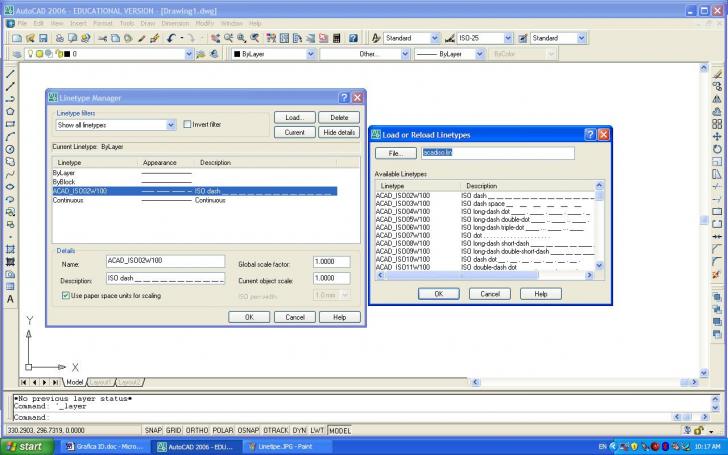Image resolution: width=728 pixels, height=455 pixels.
Task: Select the Circle draw tool
Action: (10, 149)
